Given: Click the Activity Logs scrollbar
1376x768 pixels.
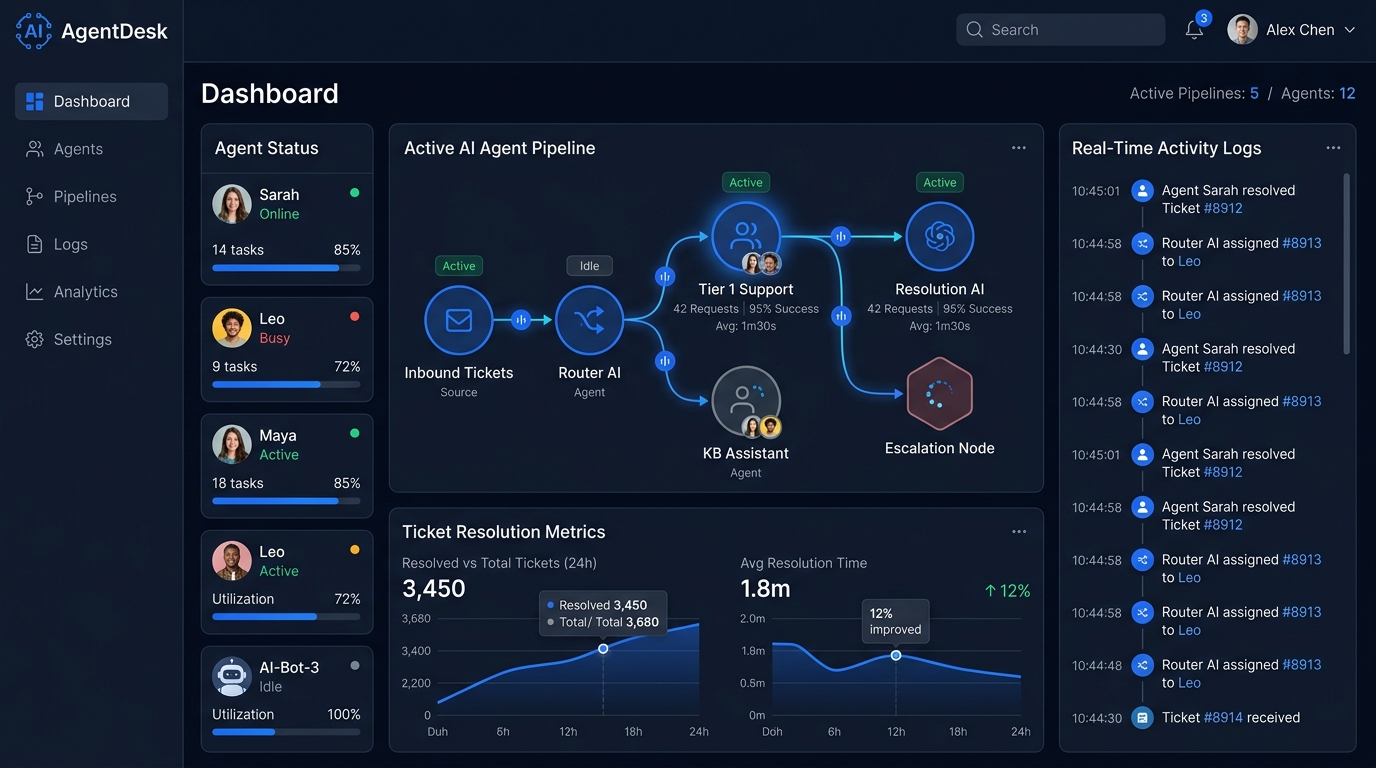Looking at the screenshot, I should pyautogui.click(x=1346, y=264).
